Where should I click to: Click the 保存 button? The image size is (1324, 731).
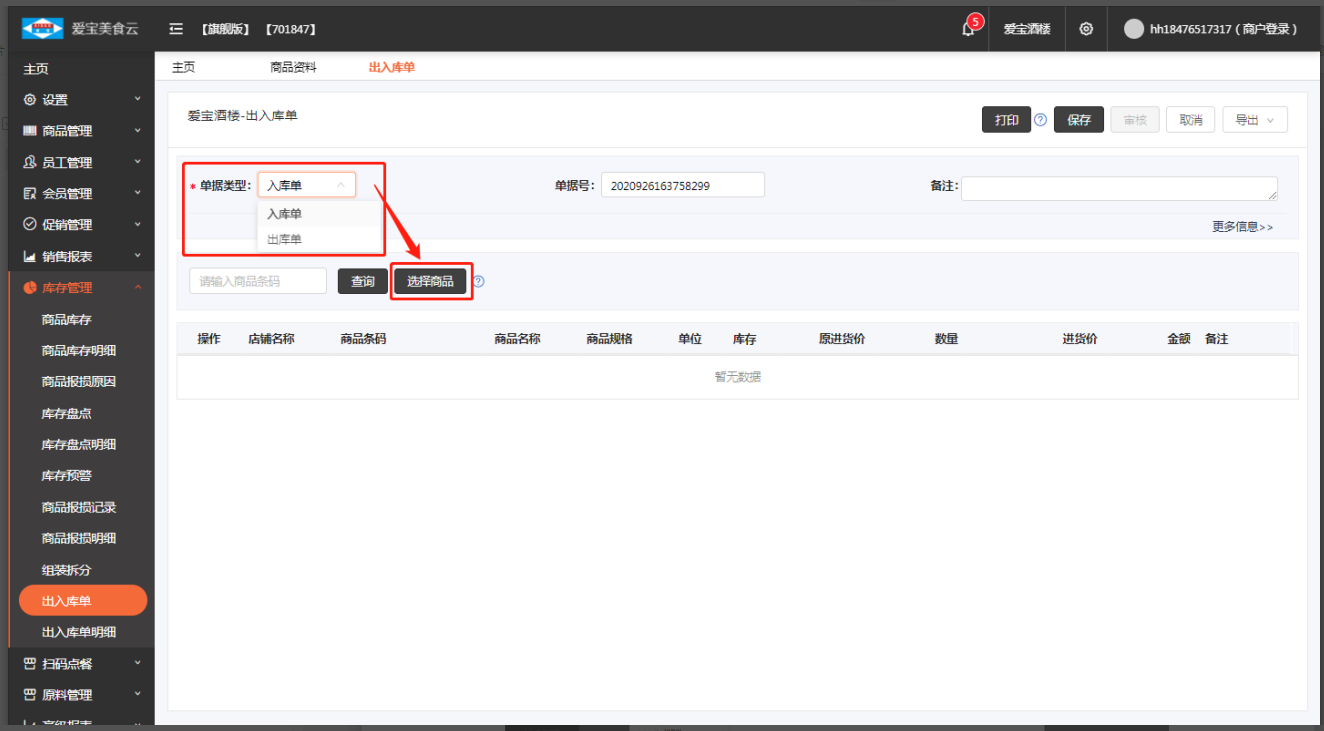pos(1078,120)
